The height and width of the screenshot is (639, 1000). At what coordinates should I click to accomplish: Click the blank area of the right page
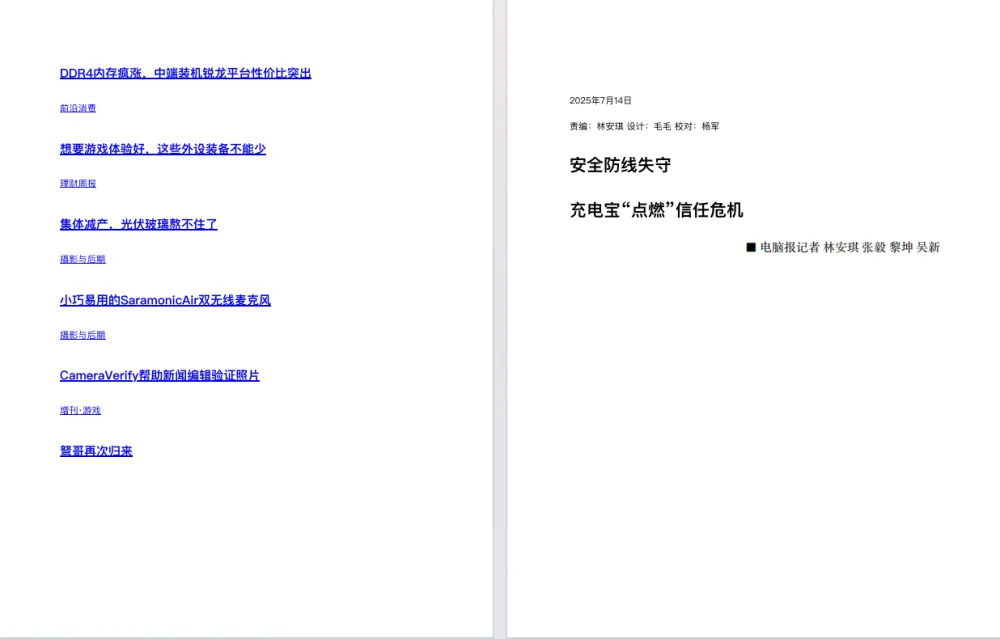click(x=750, y=450)
